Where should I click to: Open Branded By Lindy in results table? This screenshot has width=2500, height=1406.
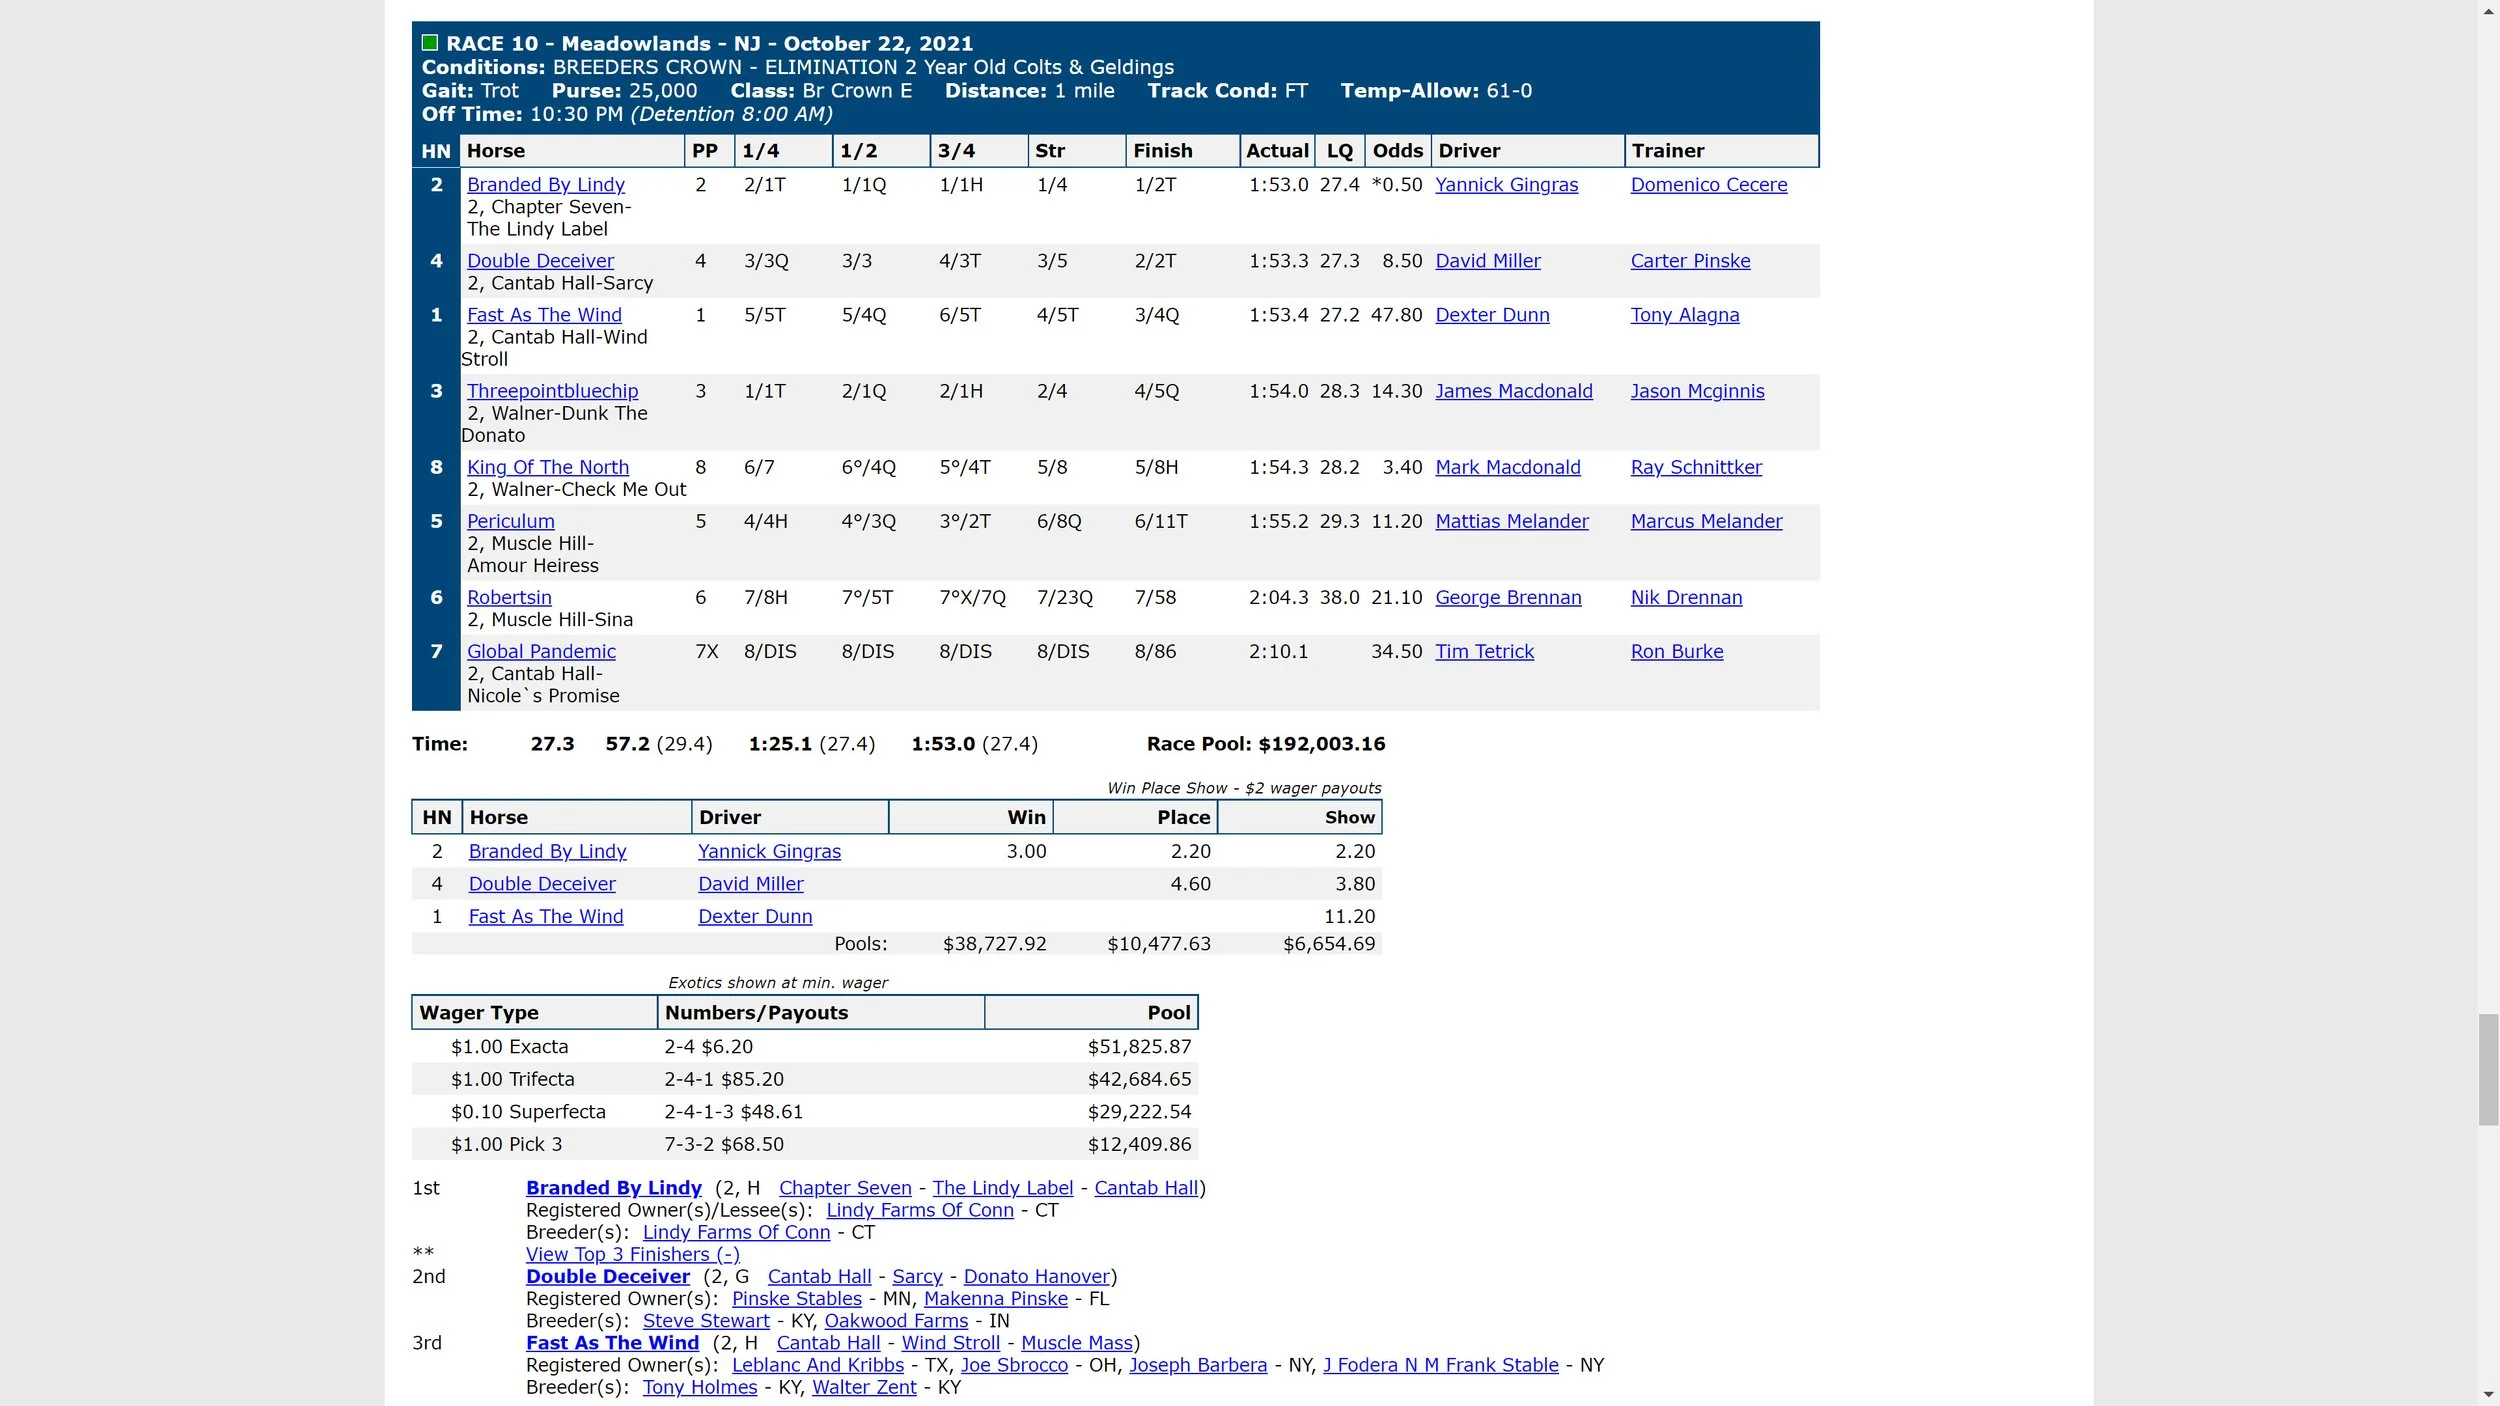[x=545, y=185]
